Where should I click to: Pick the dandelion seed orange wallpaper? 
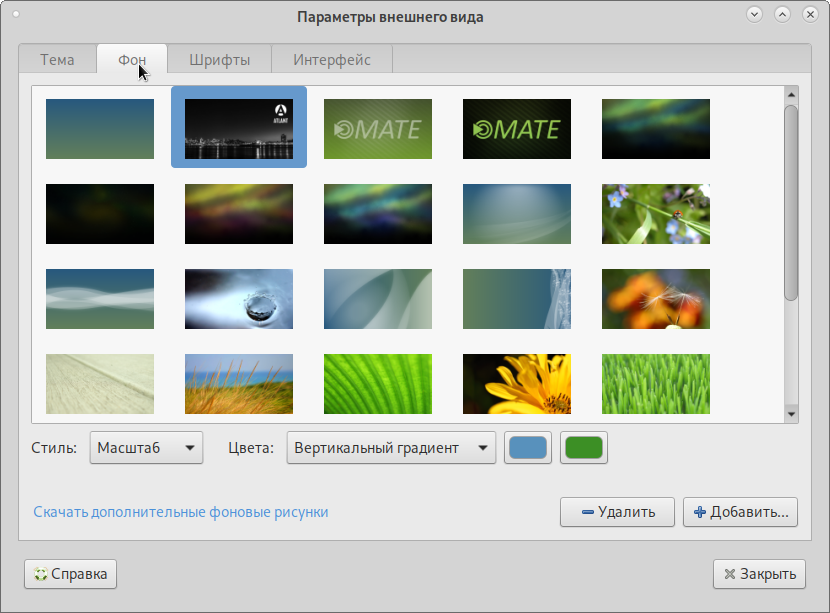pyautogui.click(x=655, y=298)
